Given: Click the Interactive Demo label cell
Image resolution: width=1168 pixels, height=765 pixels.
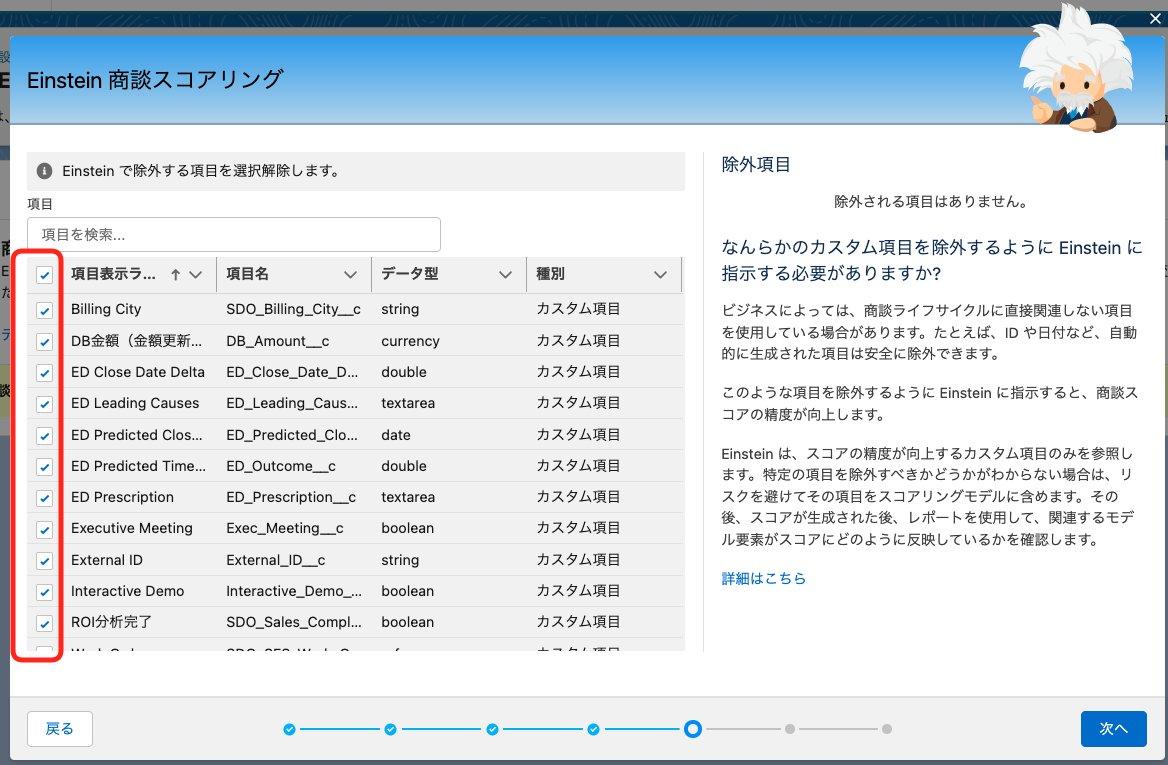Looking at the screenshot, I should (x=127, y=591).
